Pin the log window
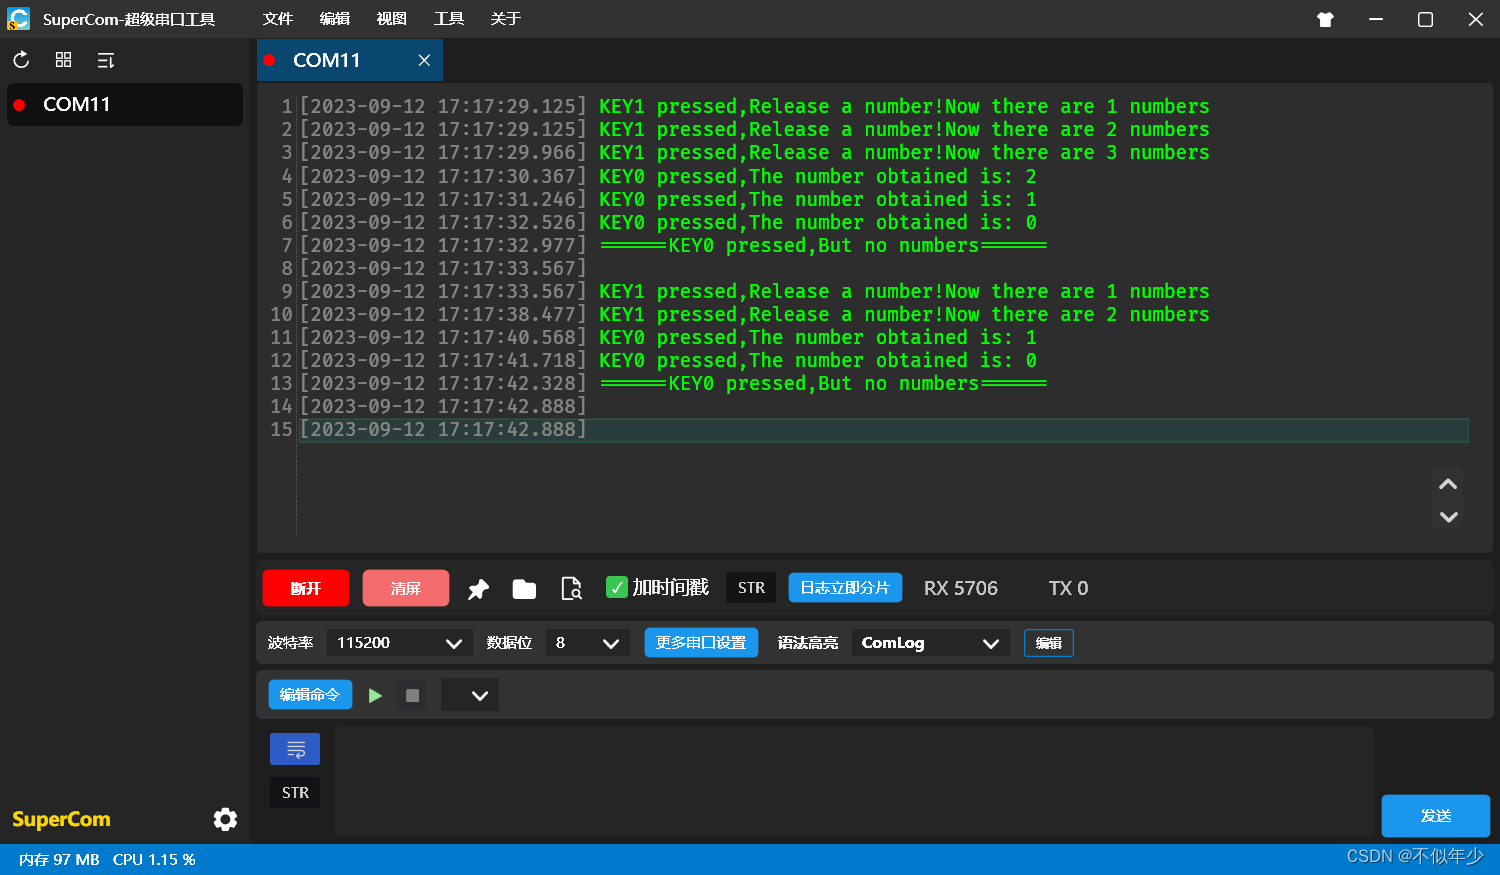Image resolution: width=1500 pixels, height=875 pixels. pyautogui.click(x=479, y=589)
